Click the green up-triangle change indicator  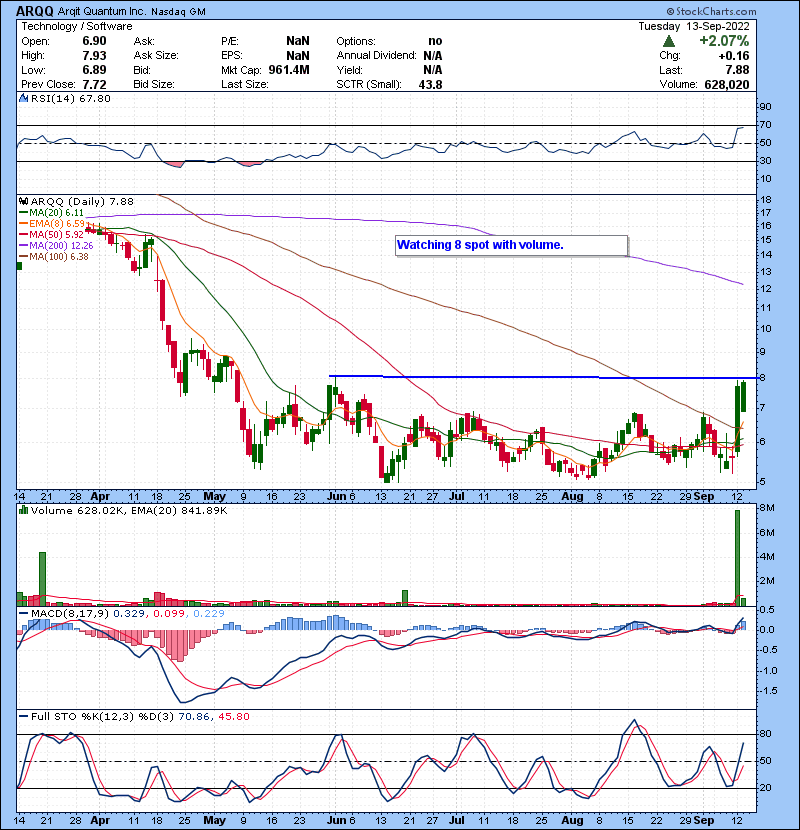(x=669, y=41)
